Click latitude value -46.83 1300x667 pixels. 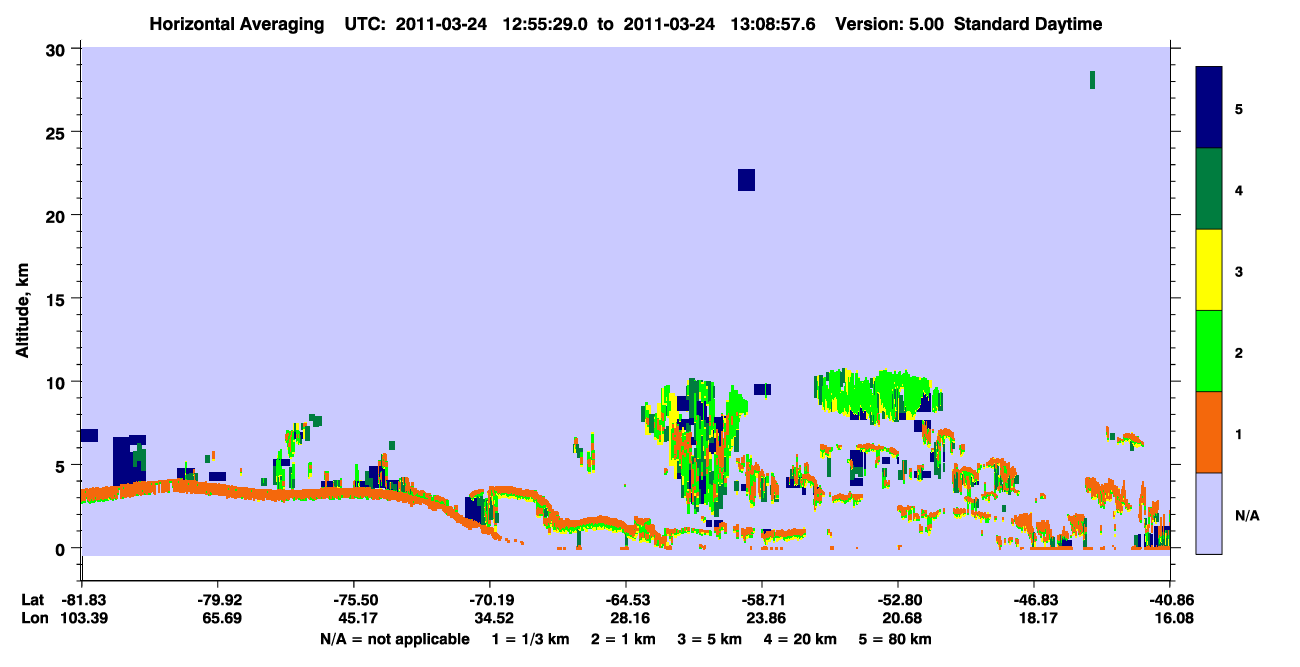[1034, 600]
